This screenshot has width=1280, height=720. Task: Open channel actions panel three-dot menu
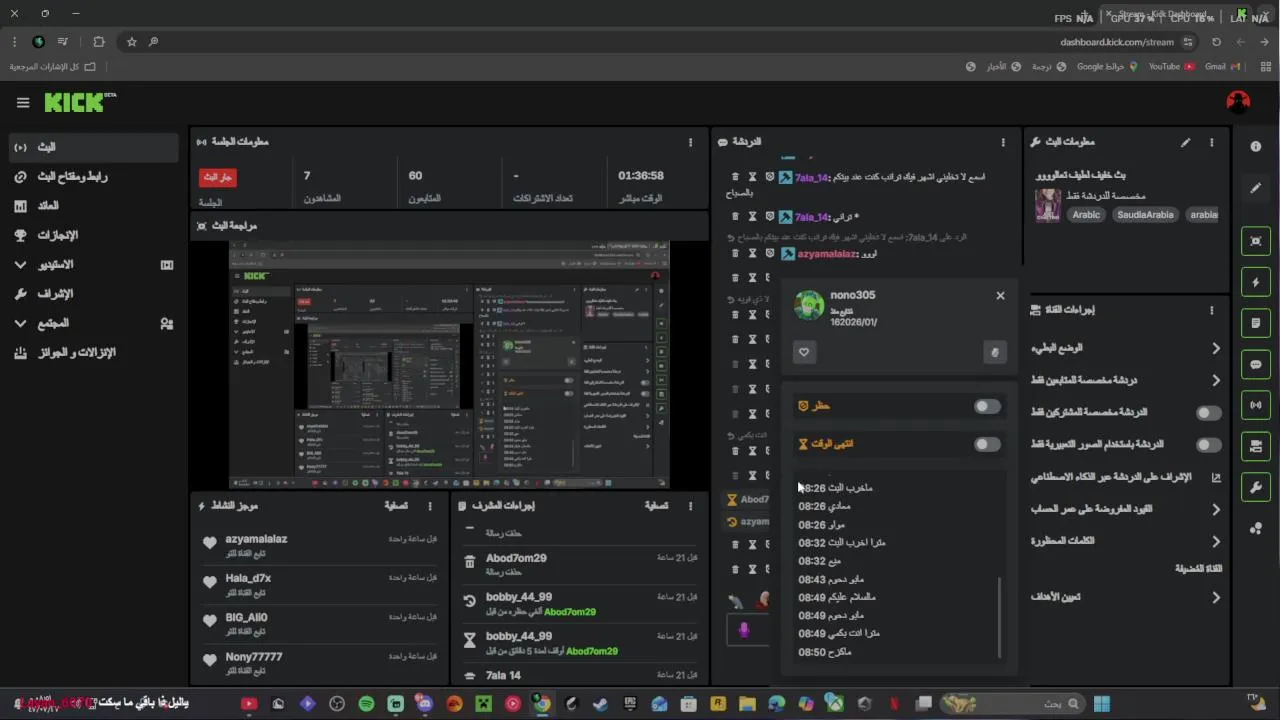[1211, 310]
